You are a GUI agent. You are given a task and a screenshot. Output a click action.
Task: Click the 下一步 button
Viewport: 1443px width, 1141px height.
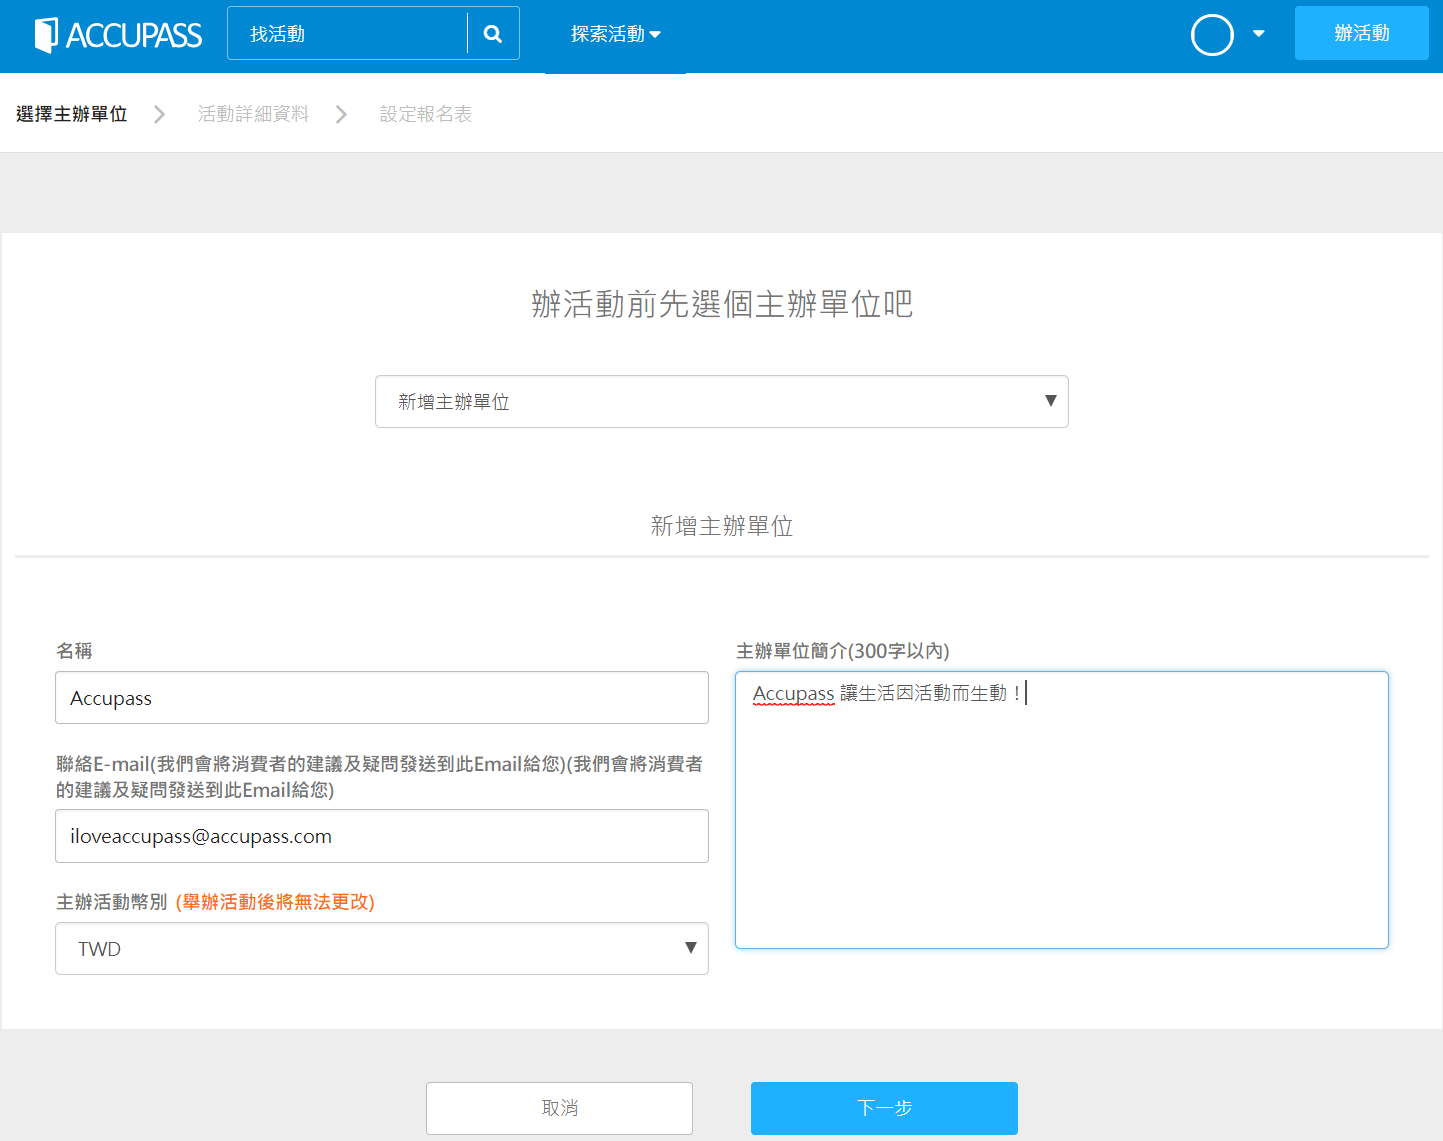884,1108
